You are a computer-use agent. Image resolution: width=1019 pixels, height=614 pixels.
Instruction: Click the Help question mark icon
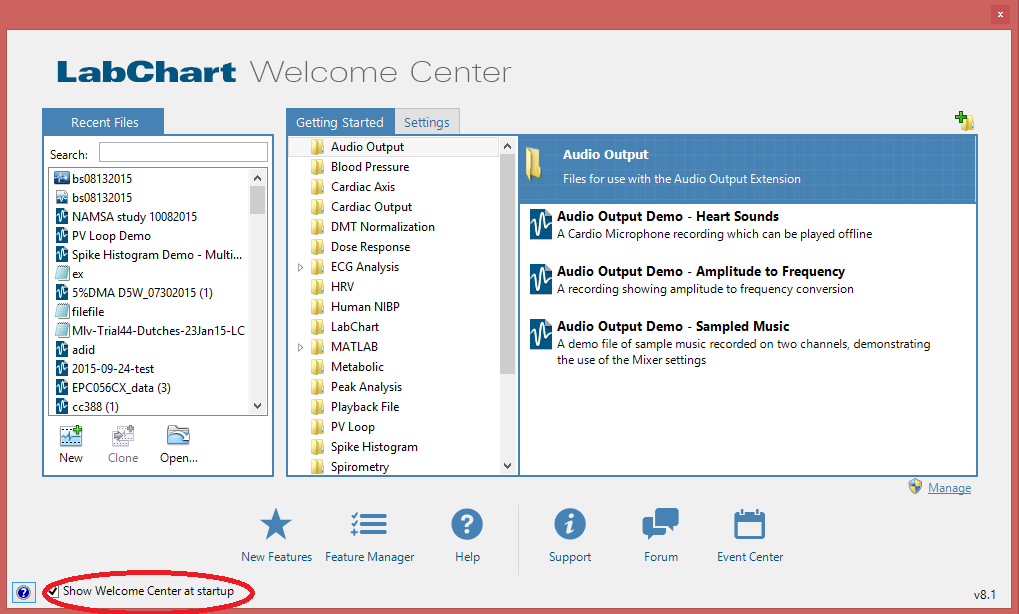tap(467, 524)
